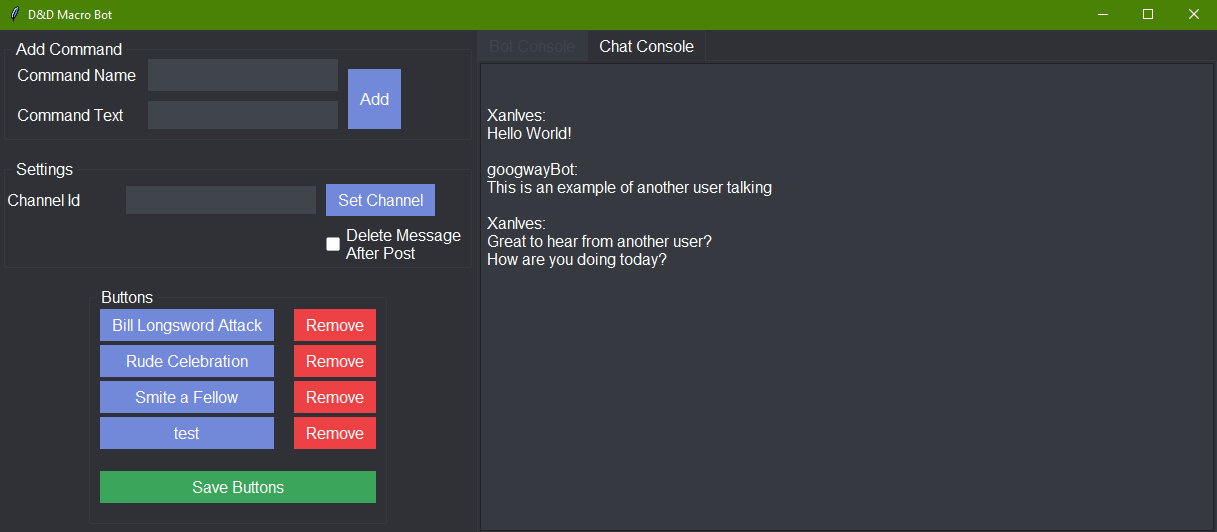Toggle Delete Message After Post checkbox
This screenshot has height=532, width=1217.
(333, 244)
